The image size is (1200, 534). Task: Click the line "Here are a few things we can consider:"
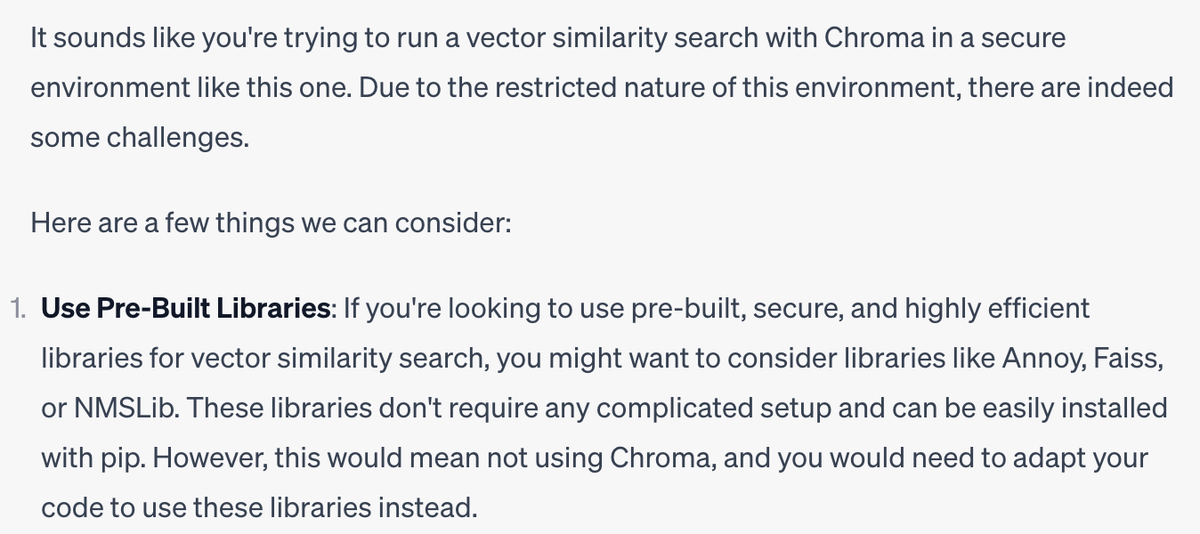click(x=271, y=221)
